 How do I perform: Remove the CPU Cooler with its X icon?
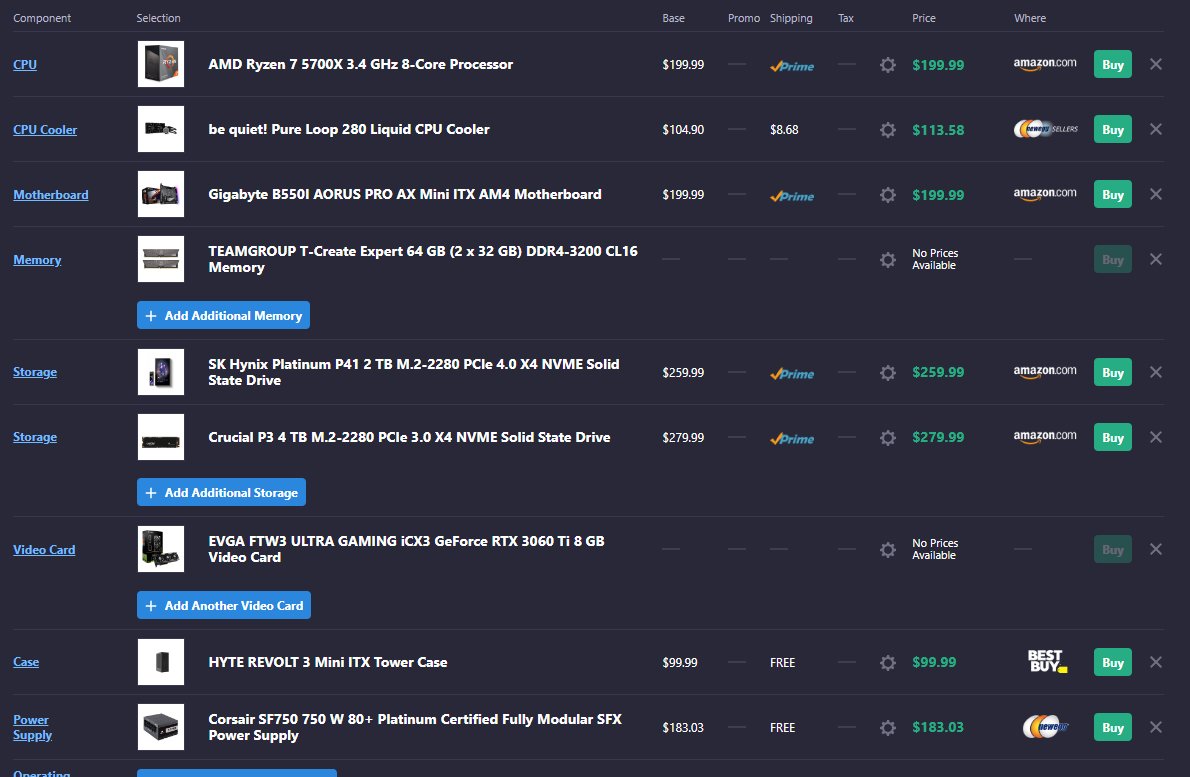pos(1155,129)
